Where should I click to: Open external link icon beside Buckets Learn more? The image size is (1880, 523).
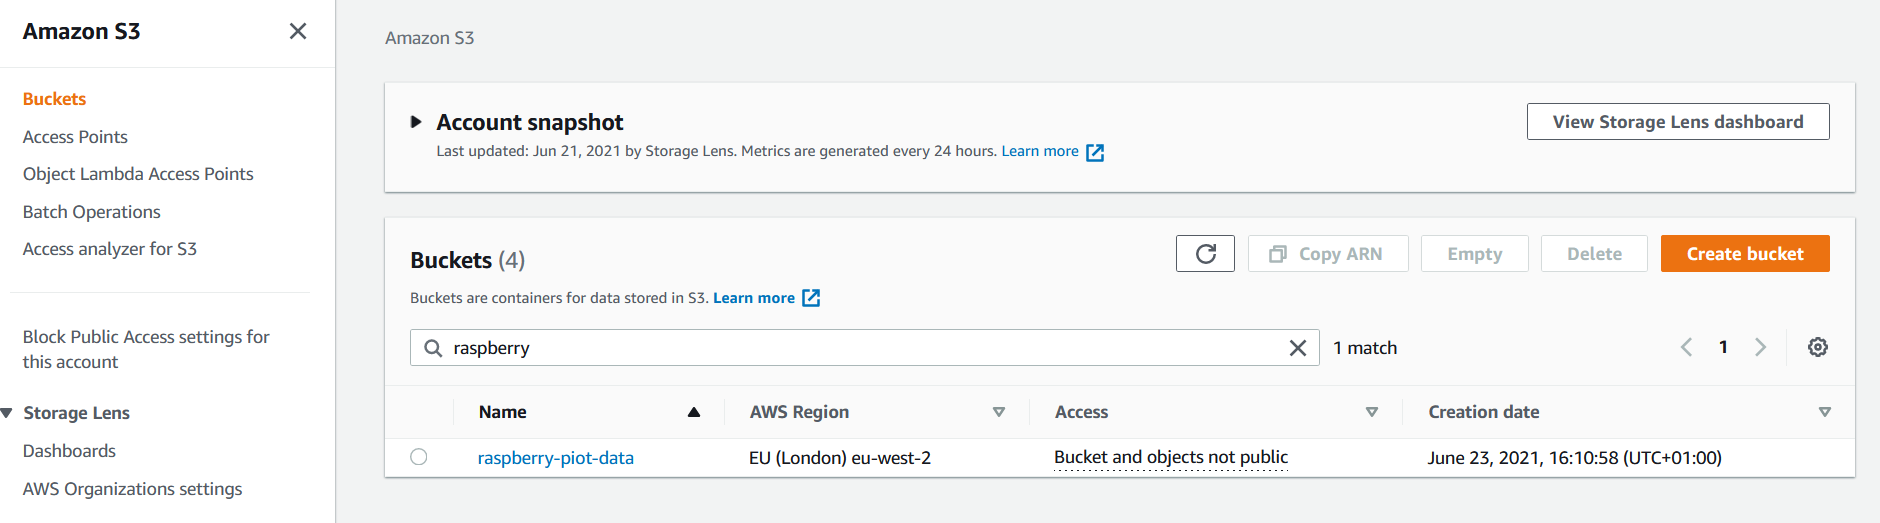pos(811,298)
